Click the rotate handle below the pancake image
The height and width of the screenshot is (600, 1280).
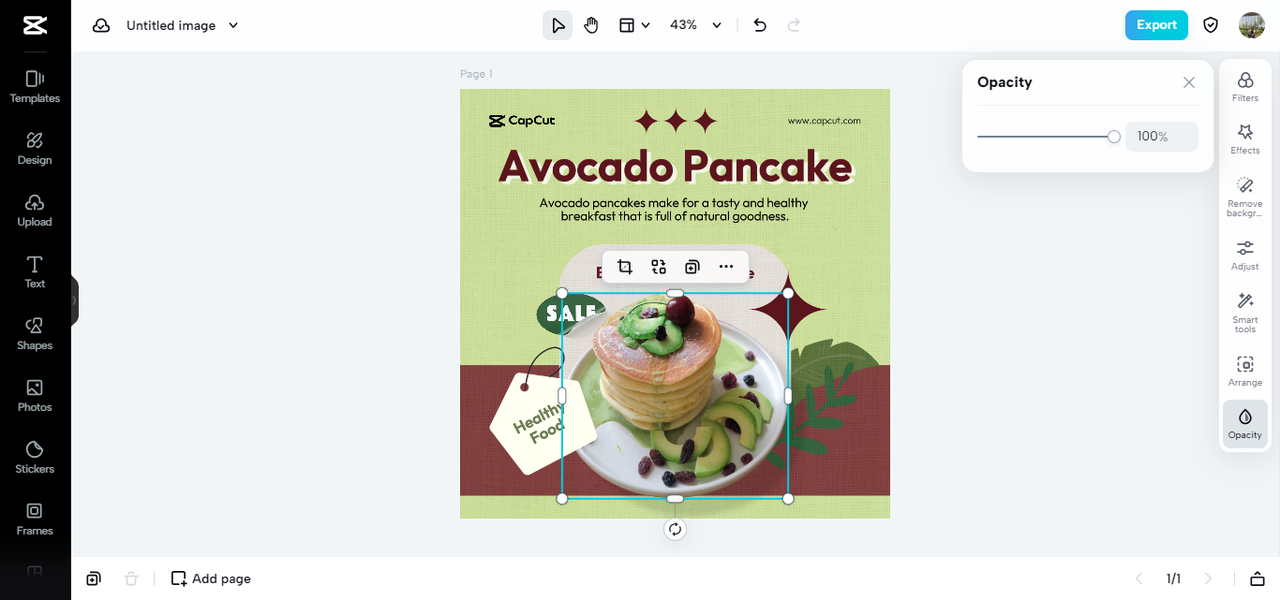[x=675, y=529]
